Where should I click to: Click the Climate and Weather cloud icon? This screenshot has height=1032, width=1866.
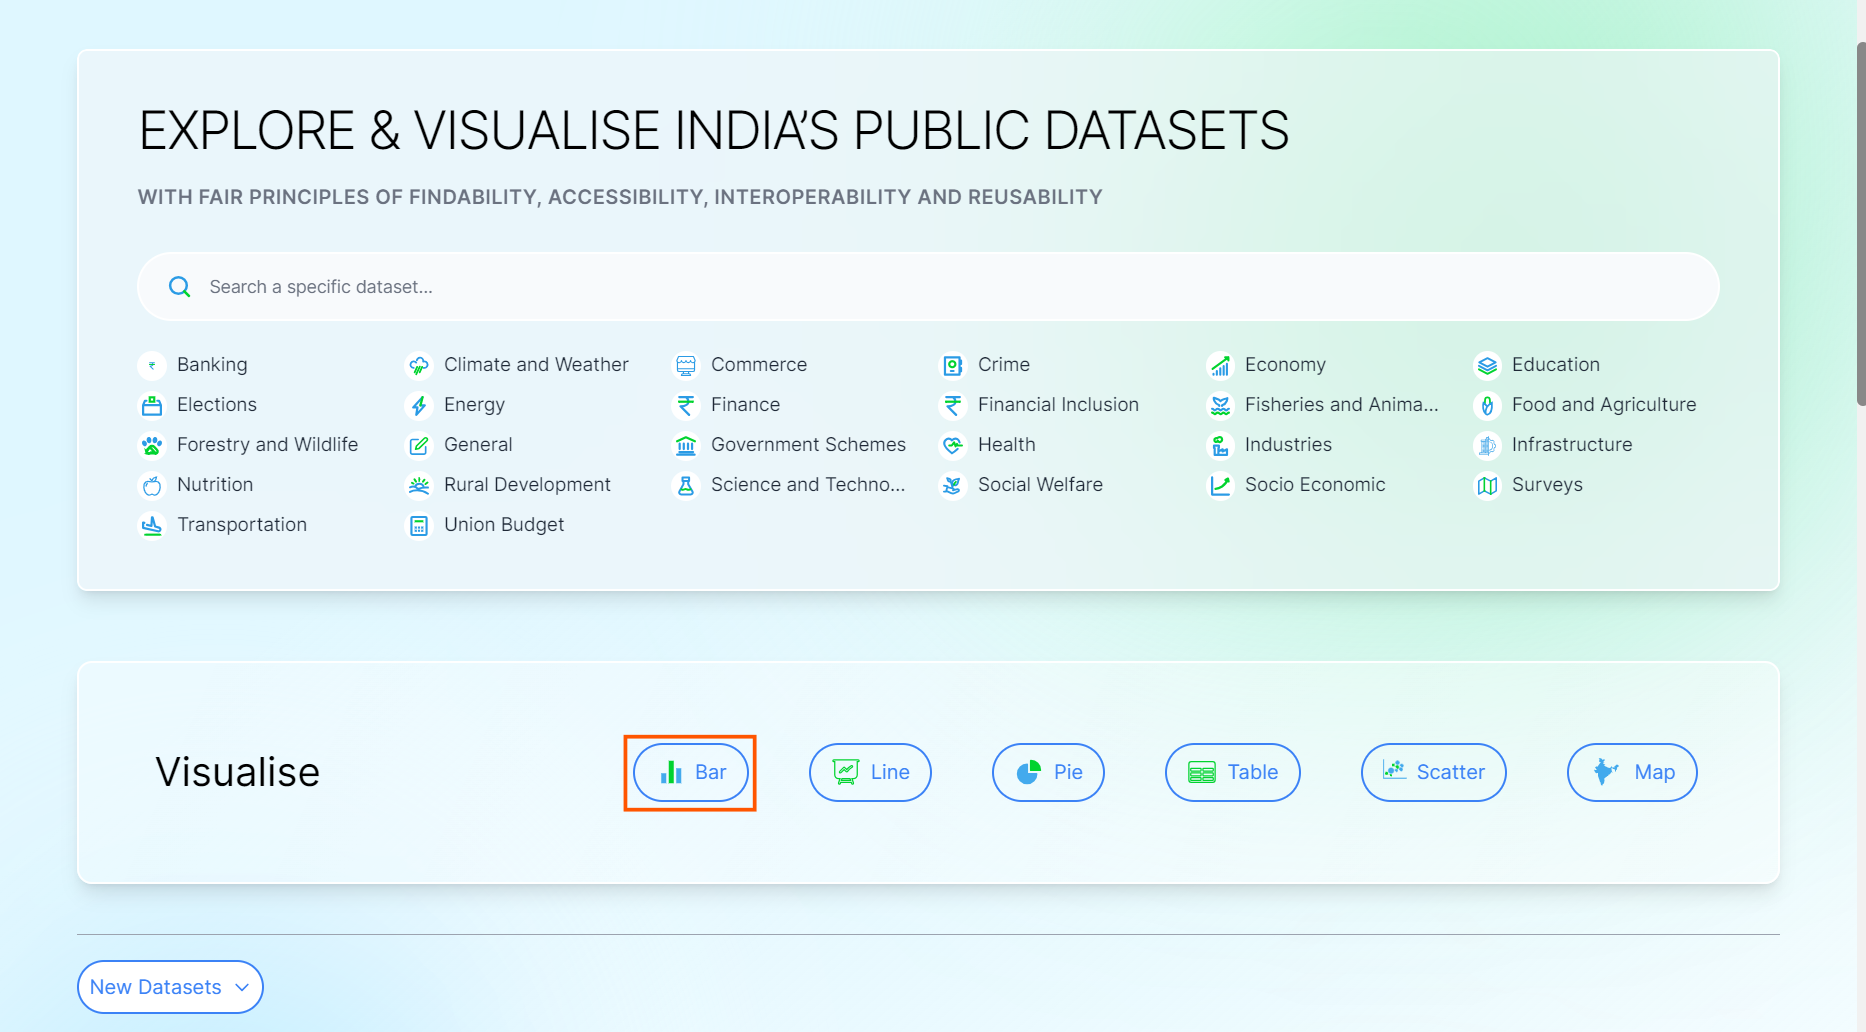[x=419, y=365]
